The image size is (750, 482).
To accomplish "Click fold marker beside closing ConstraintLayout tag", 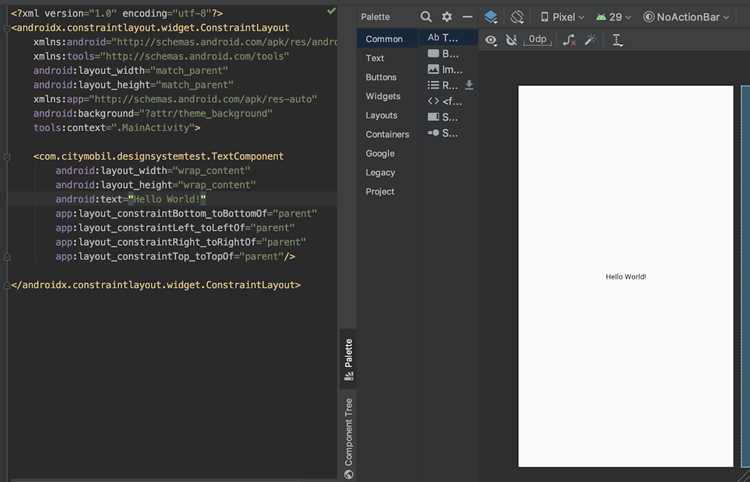I will pos(6,285).
